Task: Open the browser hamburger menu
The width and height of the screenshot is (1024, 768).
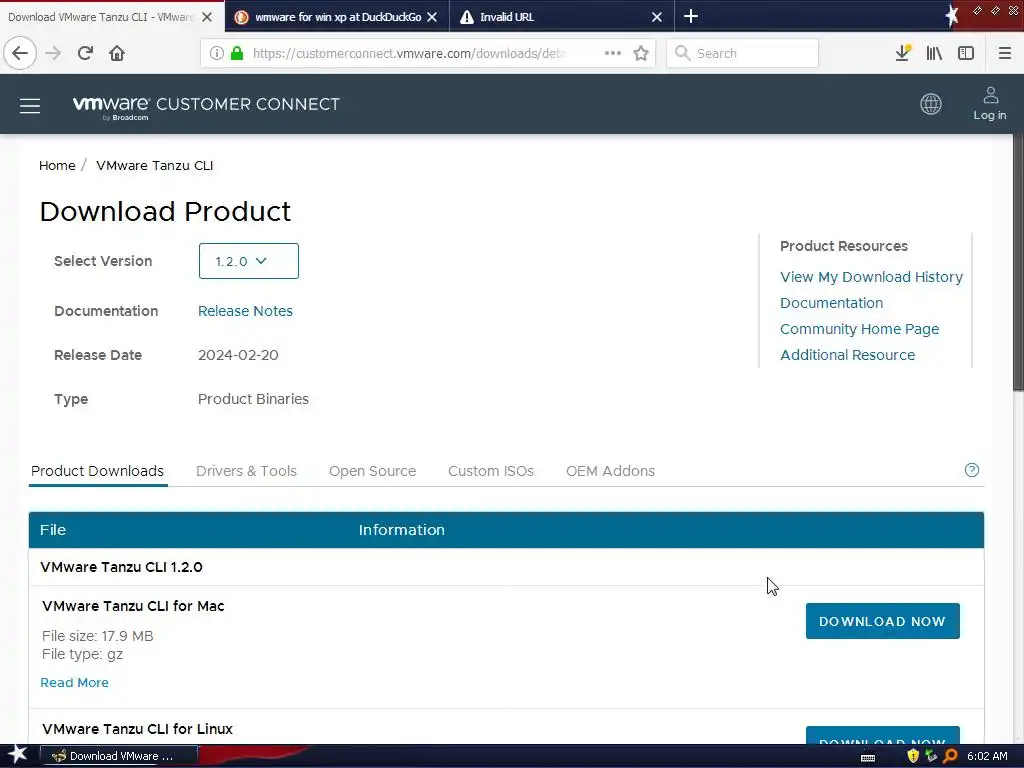Action: pyautogui.click(x=1004, y=53)
